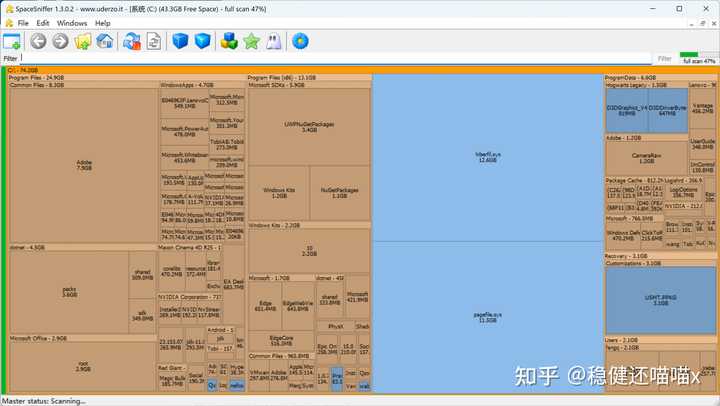Go to upper folder level icon
720x406 pixels.
point(83,41)
